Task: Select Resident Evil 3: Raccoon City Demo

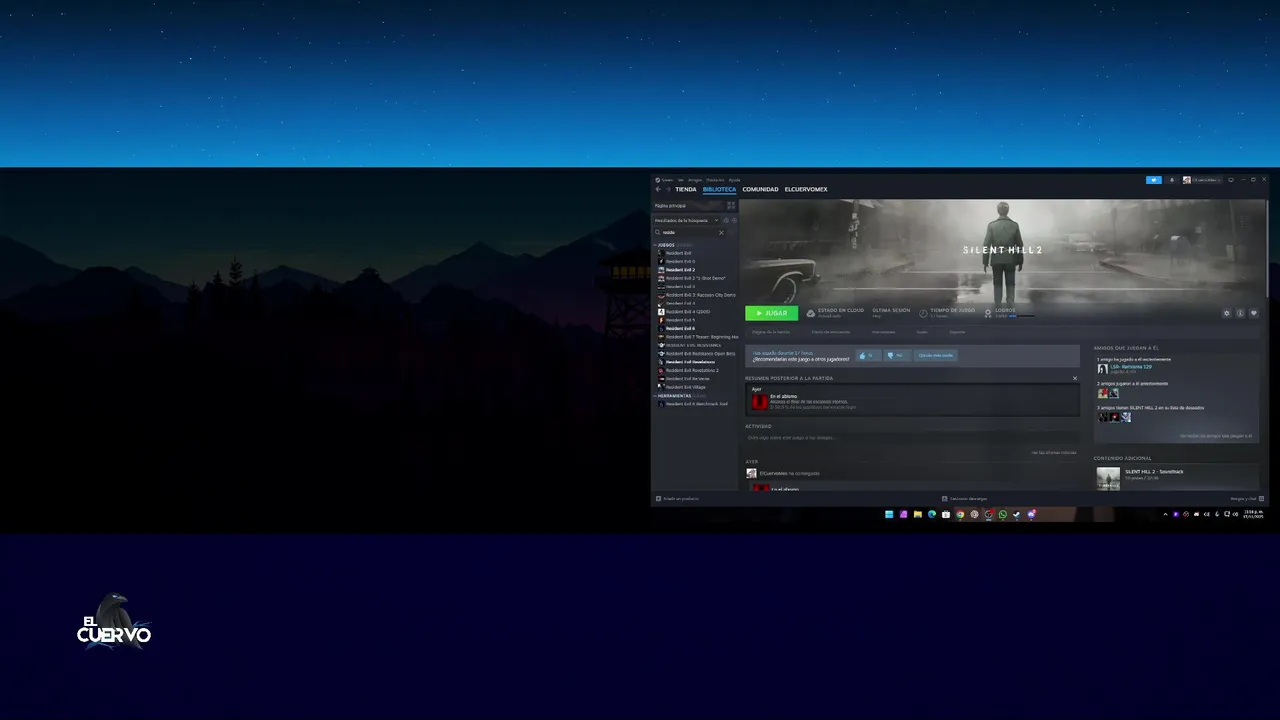Action: coord(695,295)
